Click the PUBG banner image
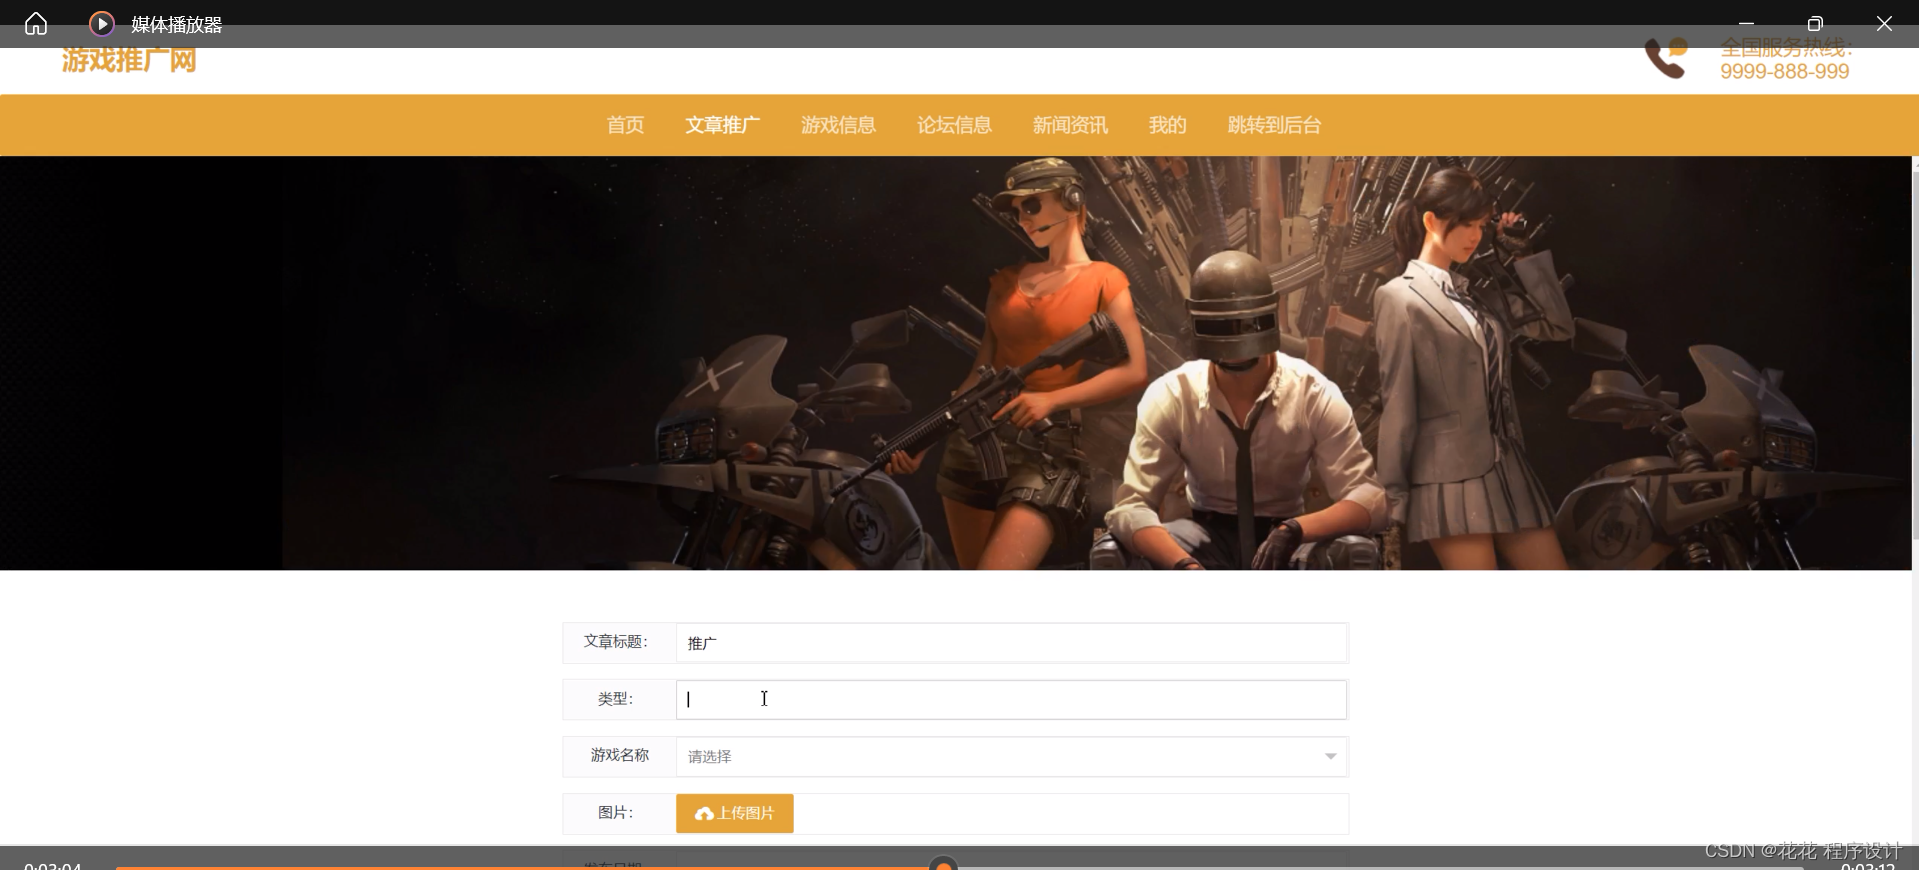Screen dimensions: 1919x870 tap(955, 363)
